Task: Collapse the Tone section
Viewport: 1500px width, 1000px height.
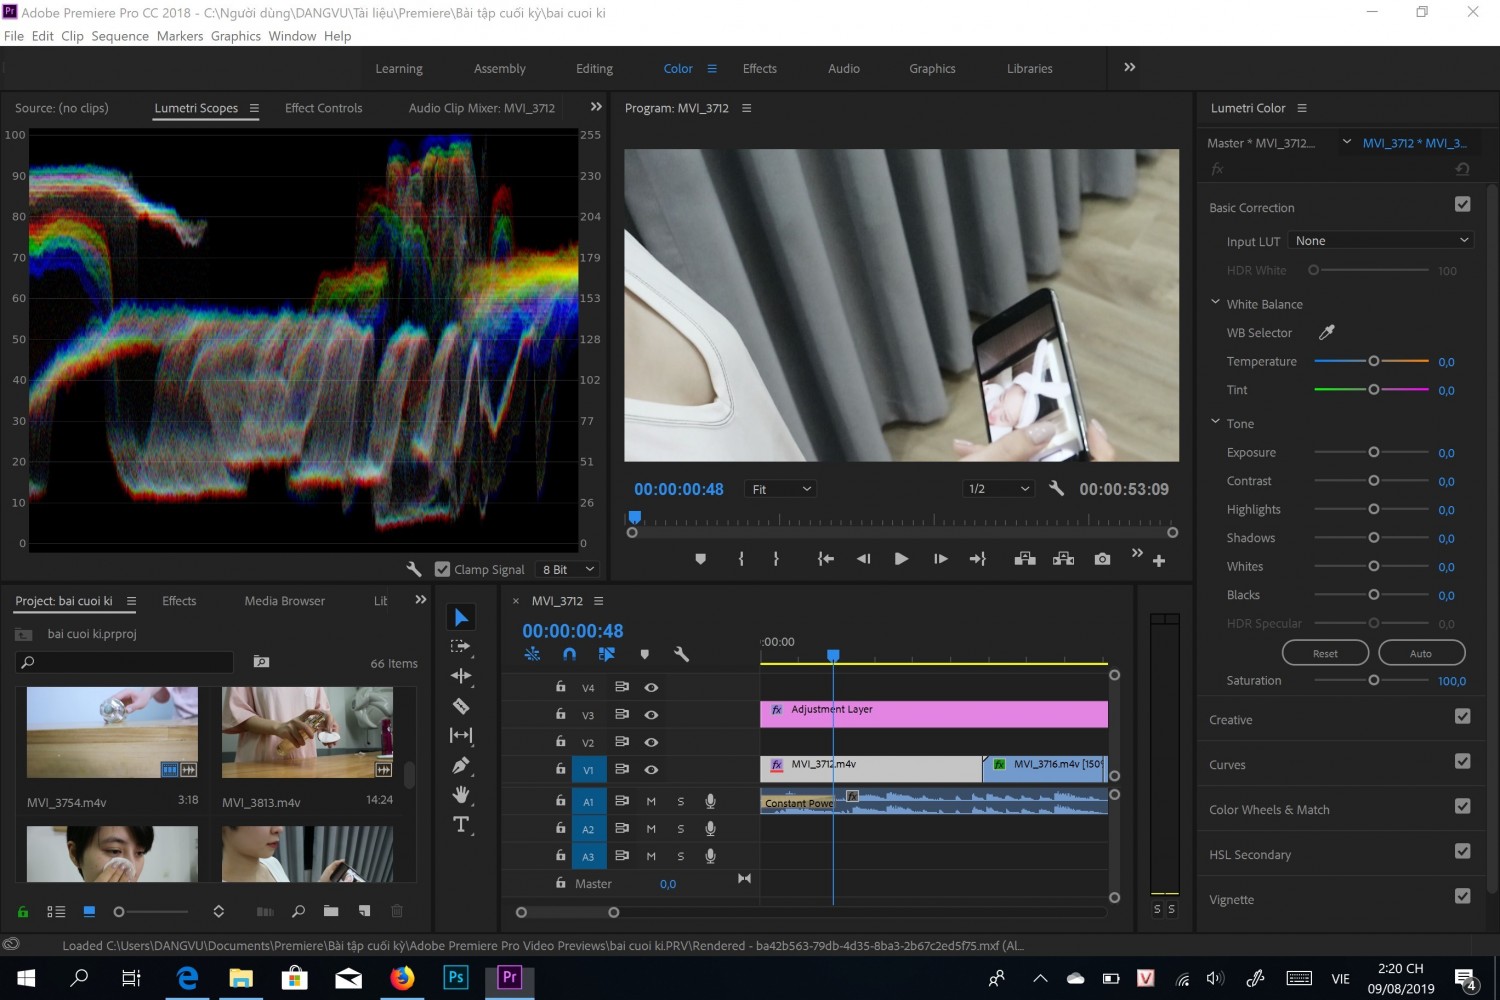Action: [1215, 422]
